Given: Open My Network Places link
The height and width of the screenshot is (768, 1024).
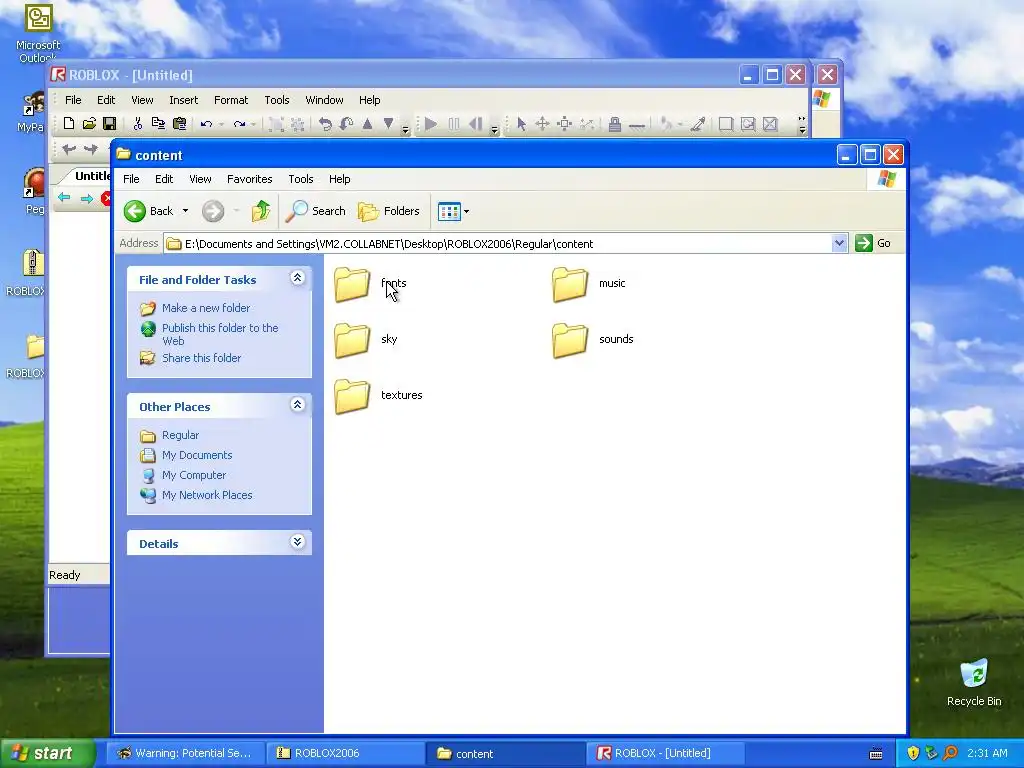Looking at the screenshot, I should pos(207,495).
